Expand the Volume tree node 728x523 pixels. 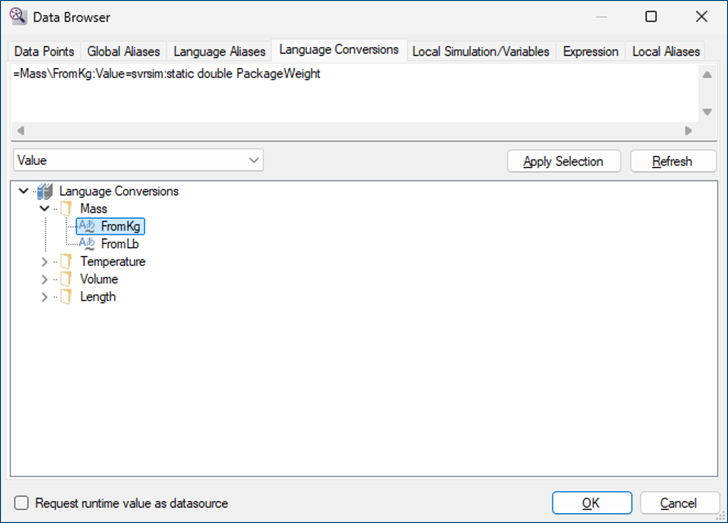click(x=43, y=279)
